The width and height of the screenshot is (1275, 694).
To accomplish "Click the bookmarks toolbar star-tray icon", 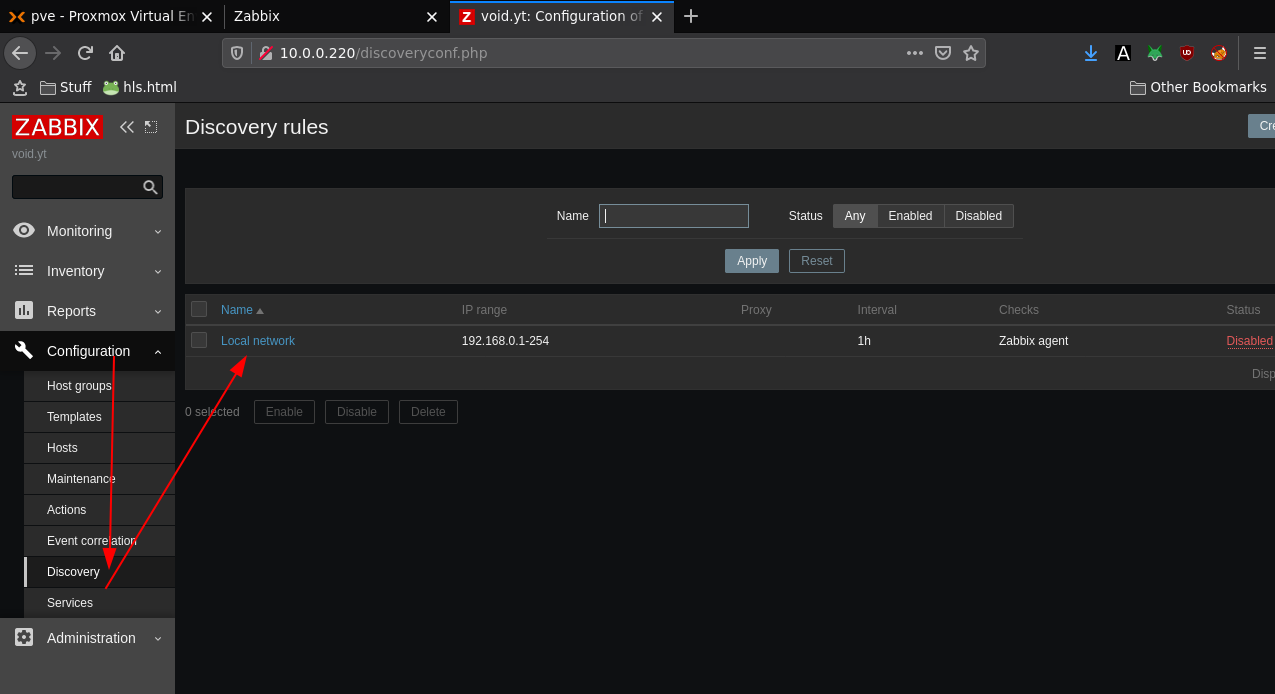I will pyautogui.click(x=20, y=87).
